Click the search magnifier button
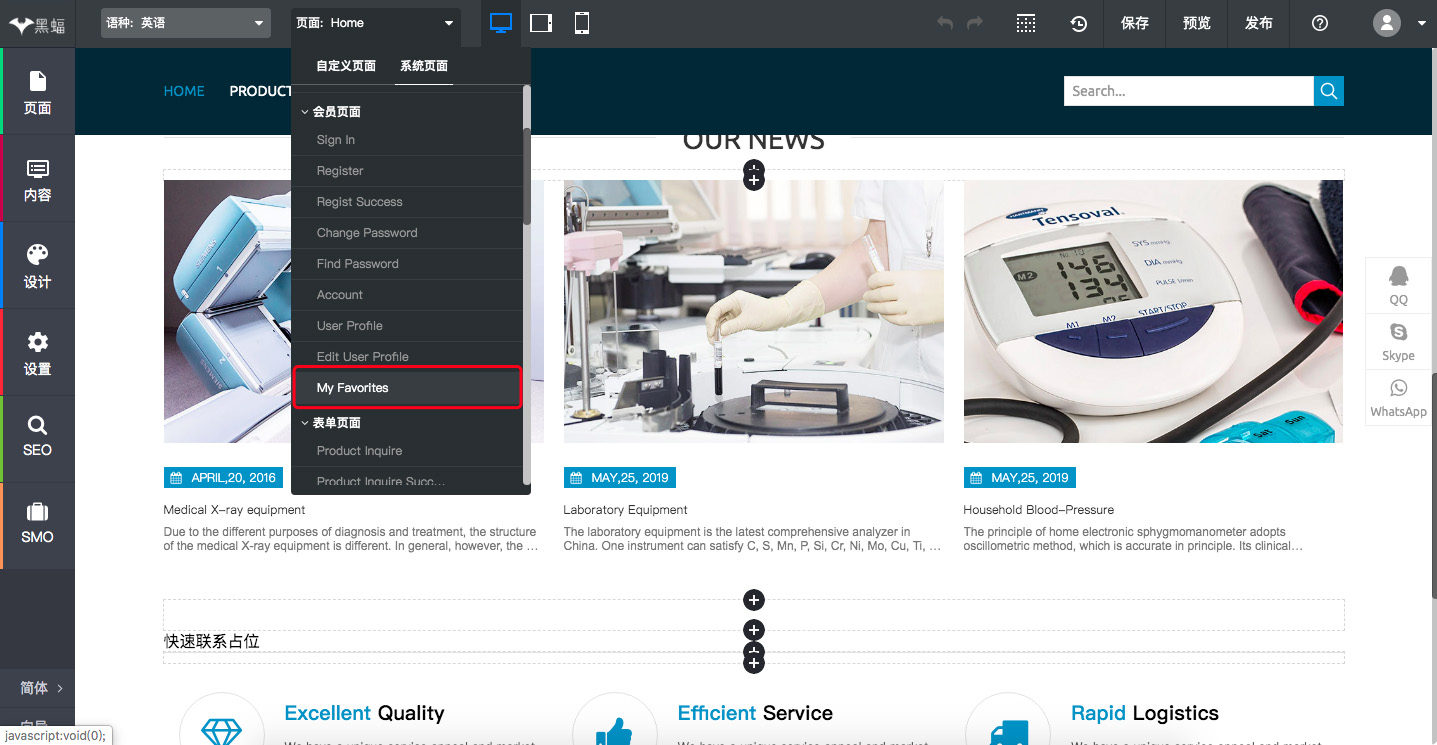Image resolution: width=1437 pixels, height=745 pixels. pyautogui.click(x=1328, y=91)
